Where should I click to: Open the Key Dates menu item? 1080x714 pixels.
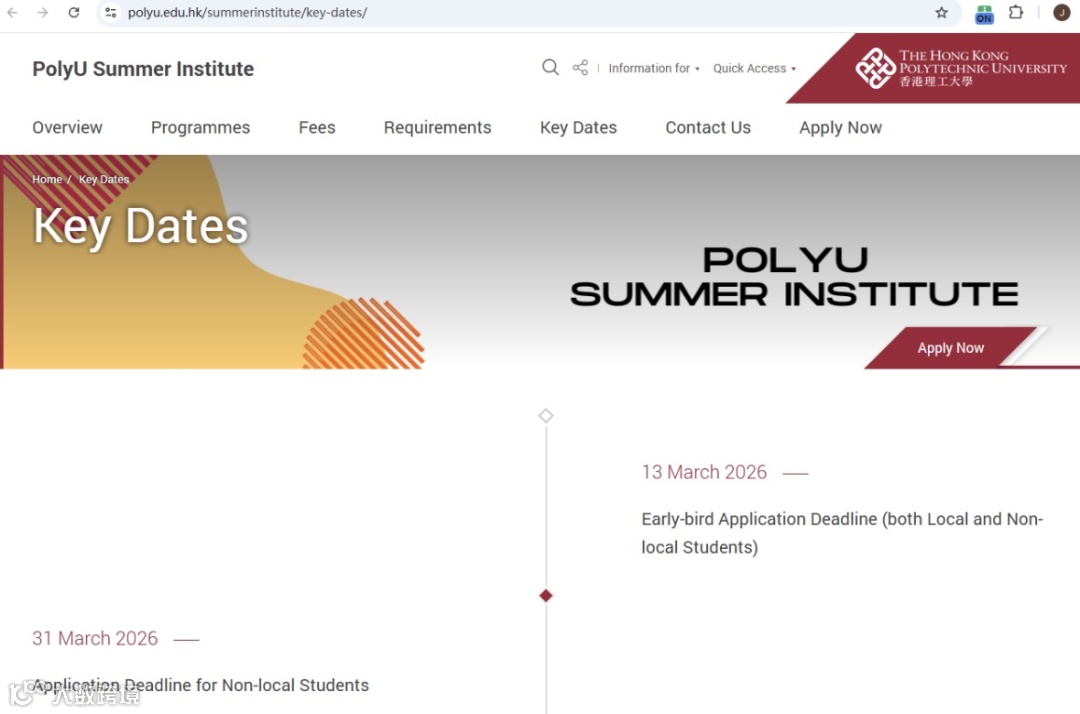point(579,127)
